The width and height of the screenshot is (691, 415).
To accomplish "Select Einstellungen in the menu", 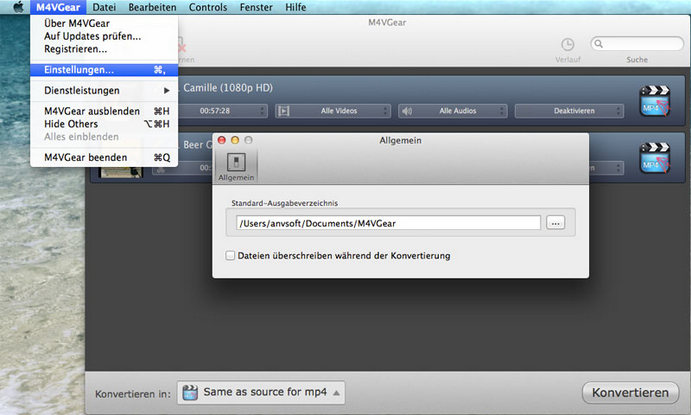I will pyautogui.click(x=104, y=70).
